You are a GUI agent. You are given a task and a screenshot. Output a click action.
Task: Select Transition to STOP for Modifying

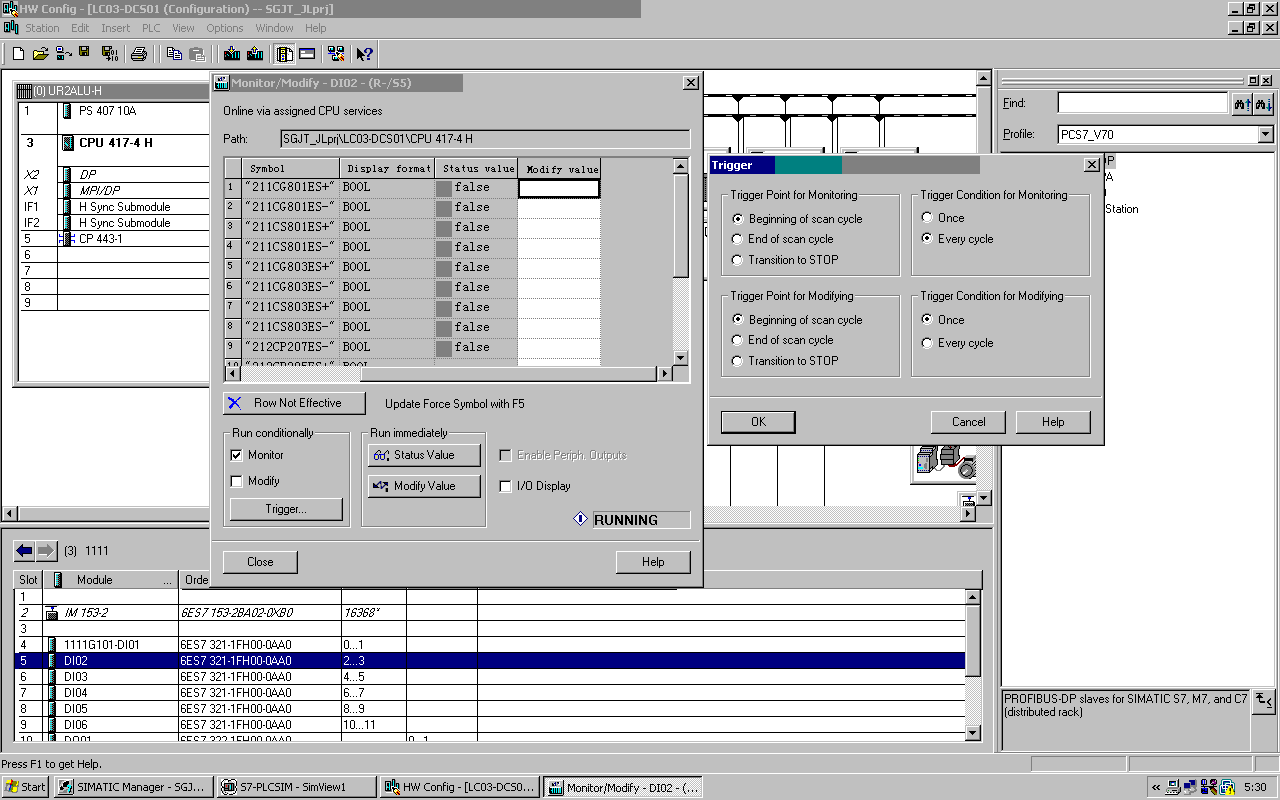pyautogui.click(x=738, y=361)
